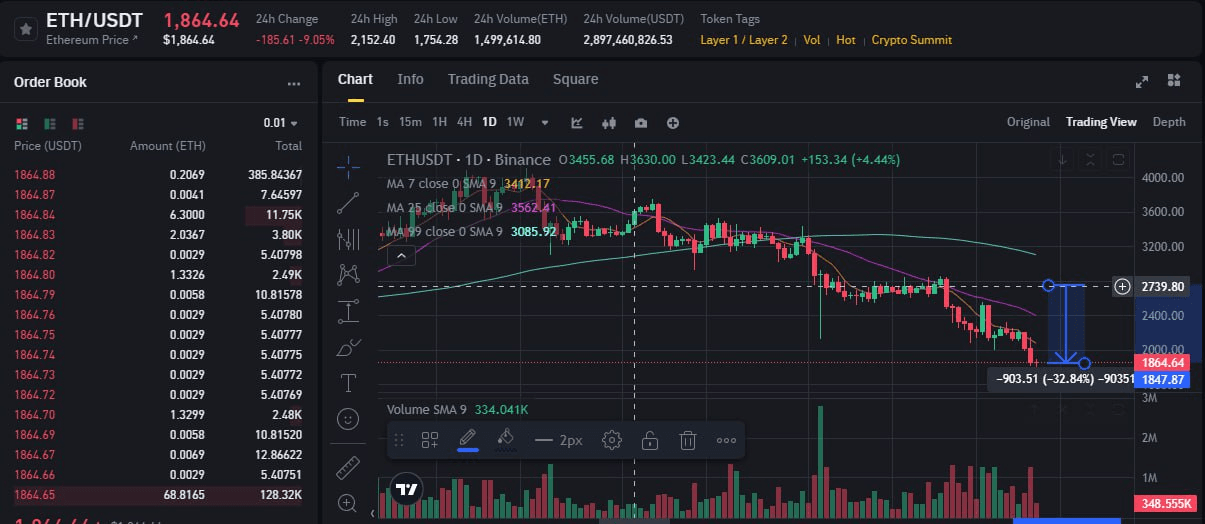Open drawing settings gear in floating toolbar
1205x524 pixels.
(x=612, y=439)
